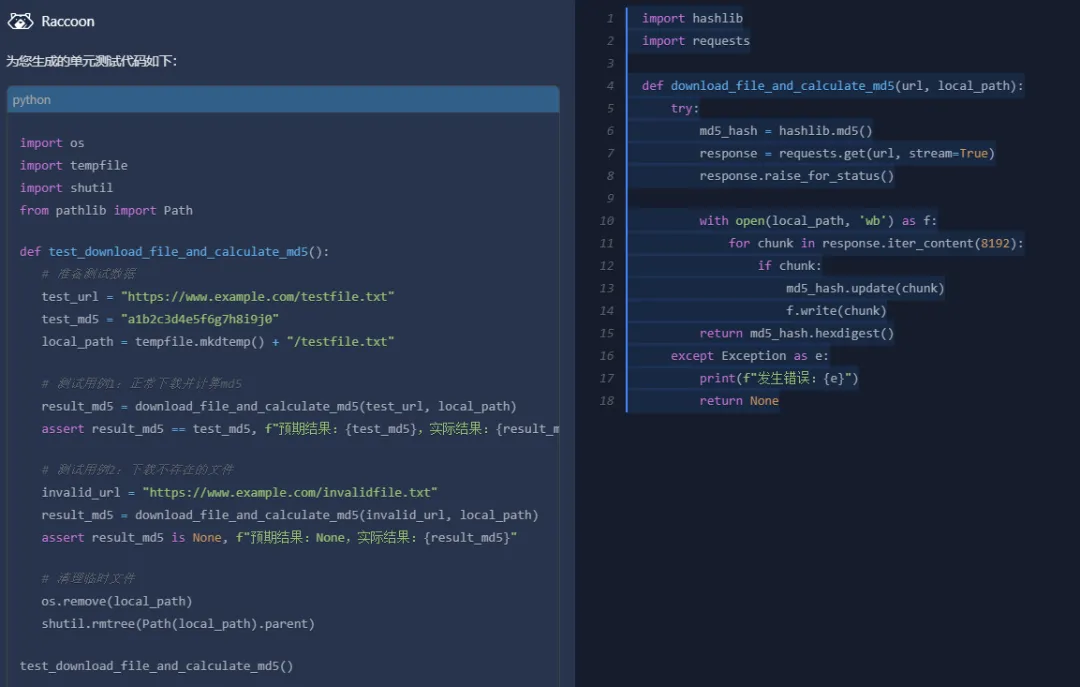
Task: Click 'os.remove(local_path)' in the test code
Action: (x=116, y=602)
